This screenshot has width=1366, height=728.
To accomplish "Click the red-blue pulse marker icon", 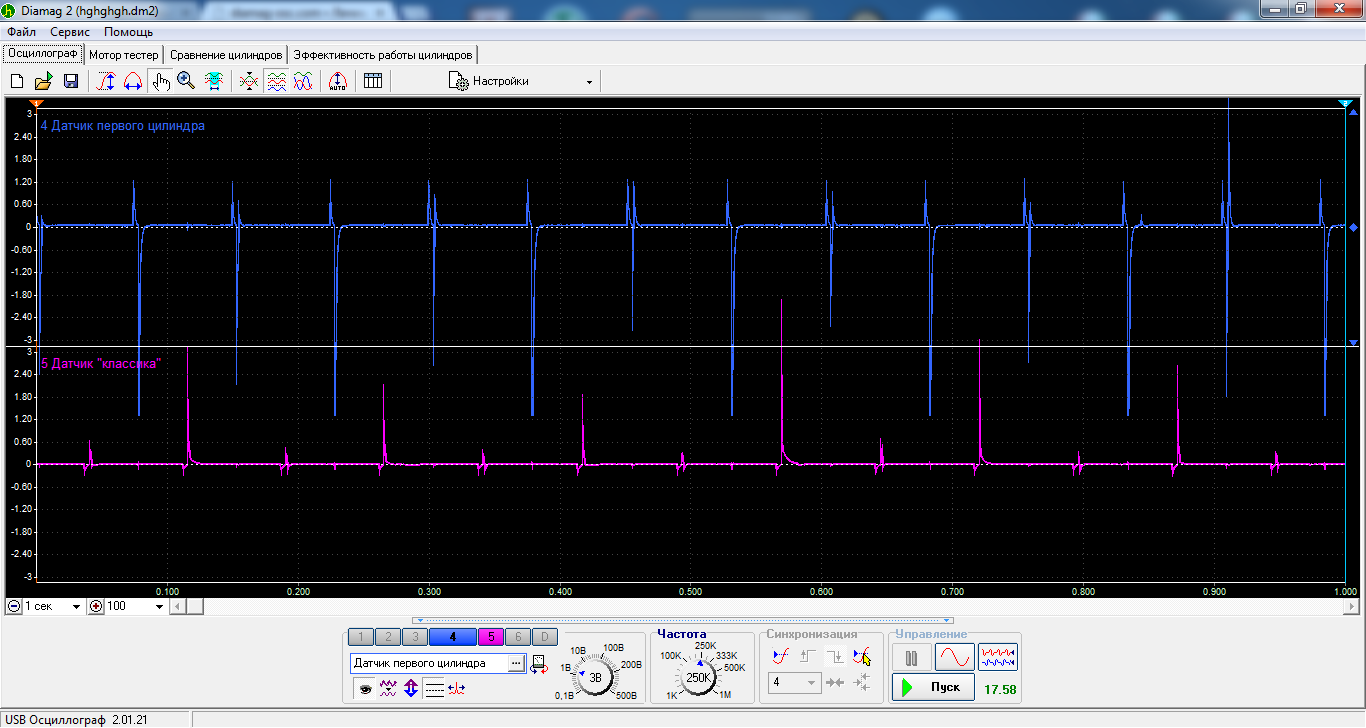I will [x=457, y=688].
